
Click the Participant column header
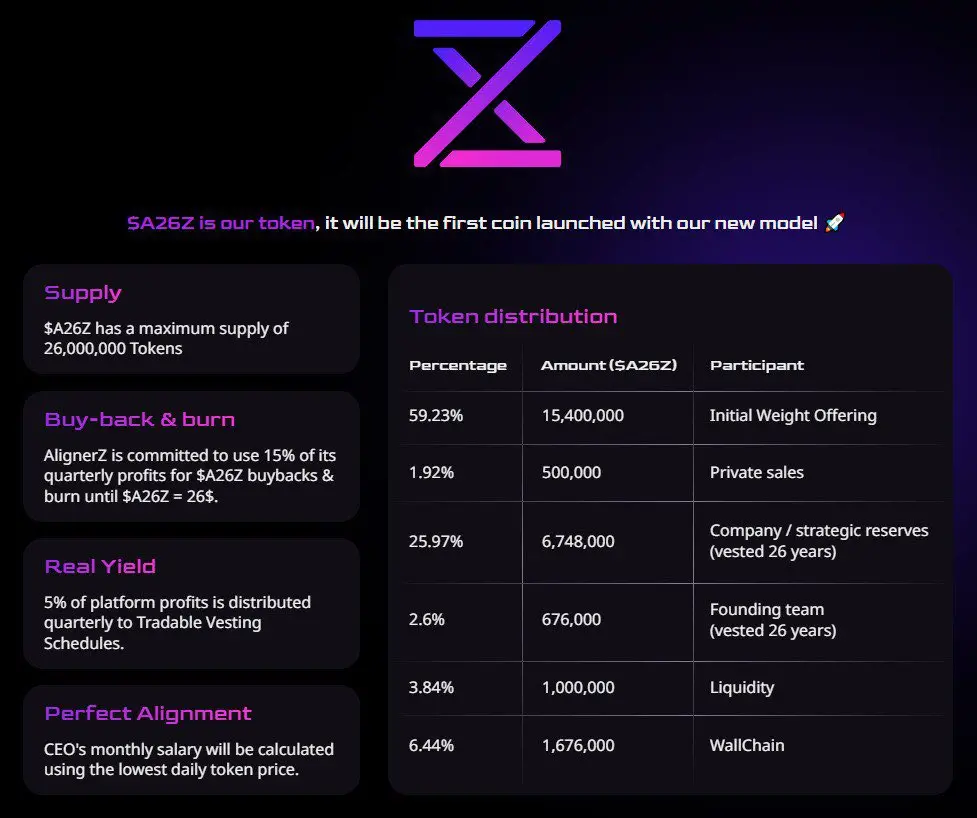coord(757,365)
